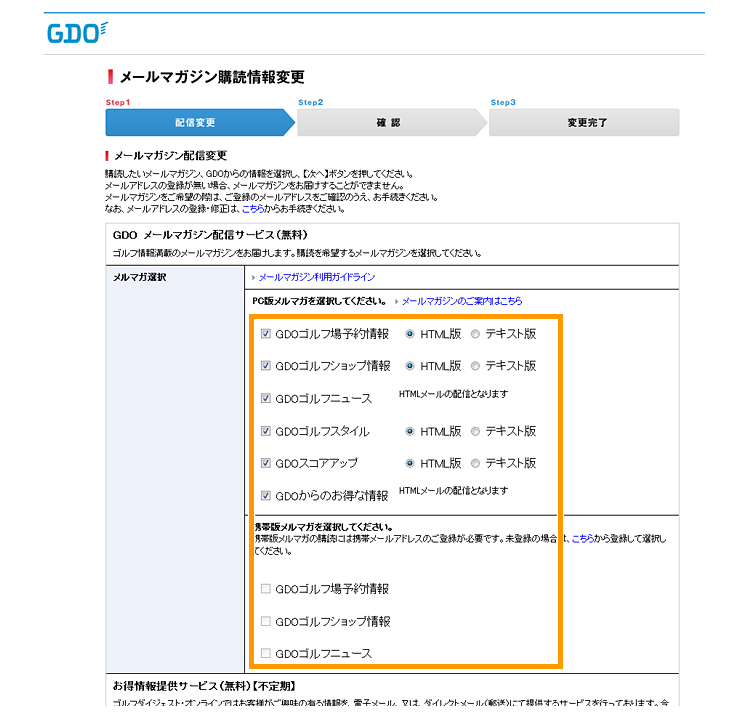
Task: Click HTMLメールの配信となります note beside GDOからのお得な情報
Action: pos(453,491)
